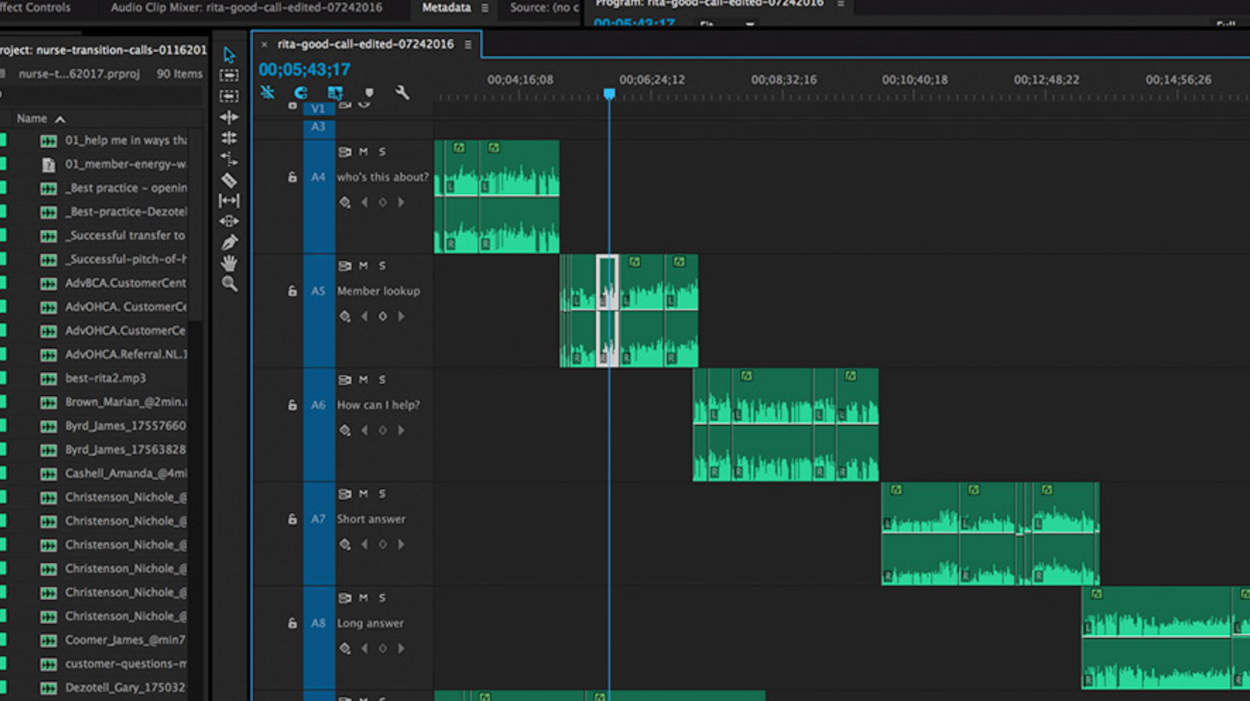Click the blue playhead marker on ruler

click(609, 94)
